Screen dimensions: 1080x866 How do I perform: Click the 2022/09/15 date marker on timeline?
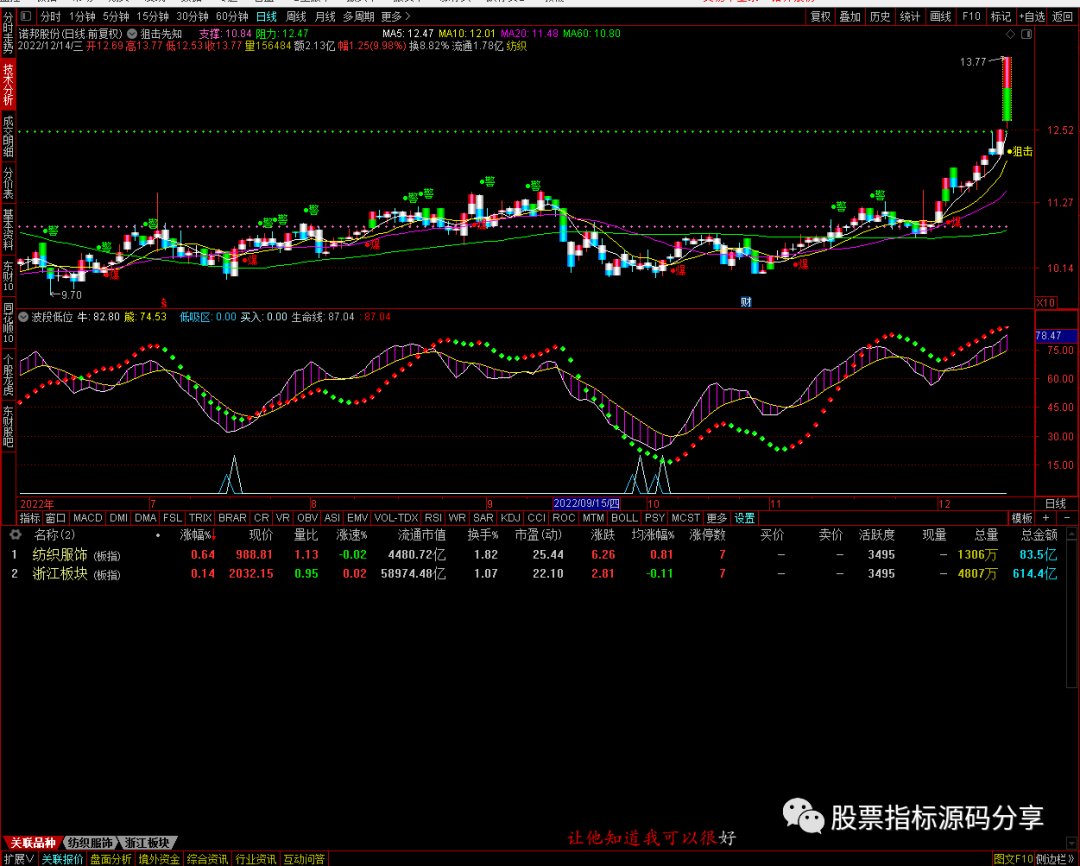tap(587, 504)
